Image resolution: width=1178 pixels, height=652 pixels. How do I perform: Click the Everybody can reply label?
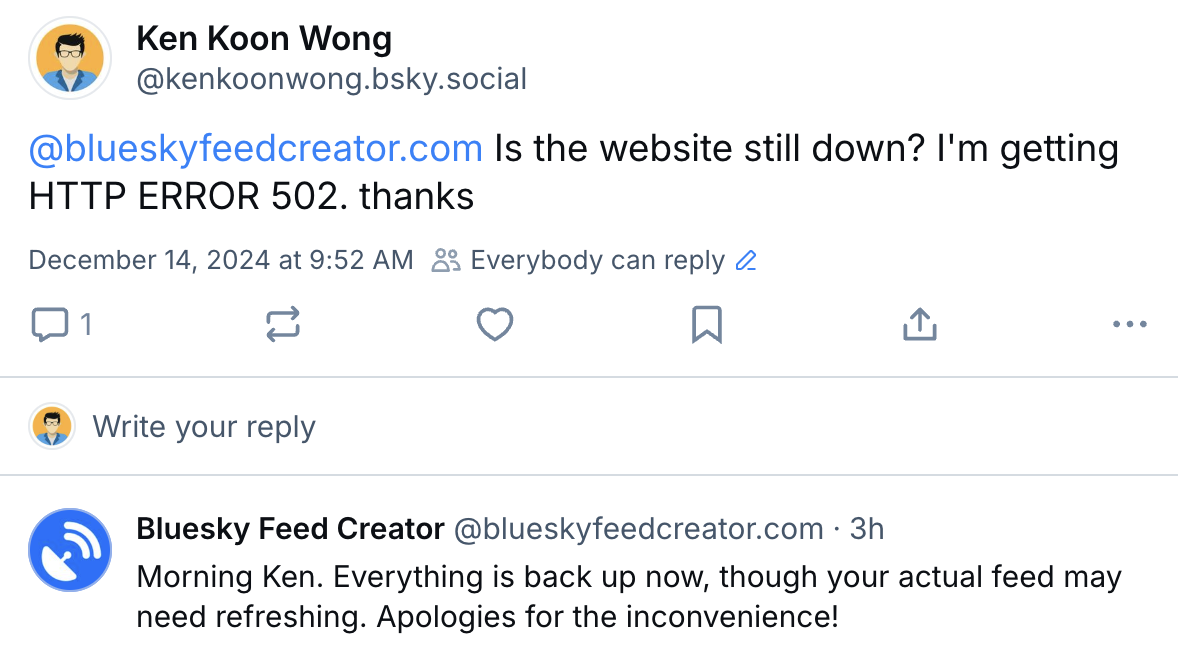pyautogui.click(x=597, y=261)
